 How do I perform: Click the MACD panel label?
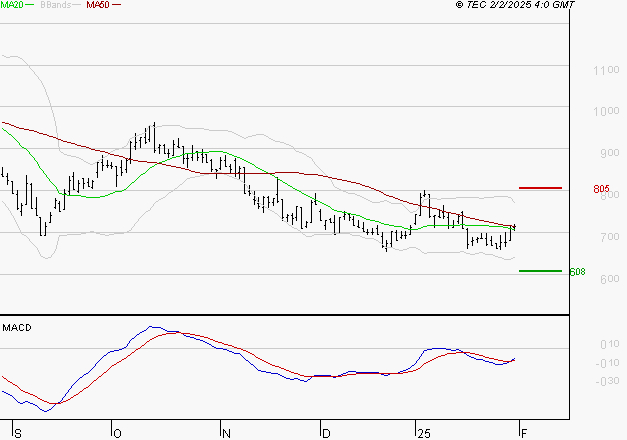click(17, 328)
